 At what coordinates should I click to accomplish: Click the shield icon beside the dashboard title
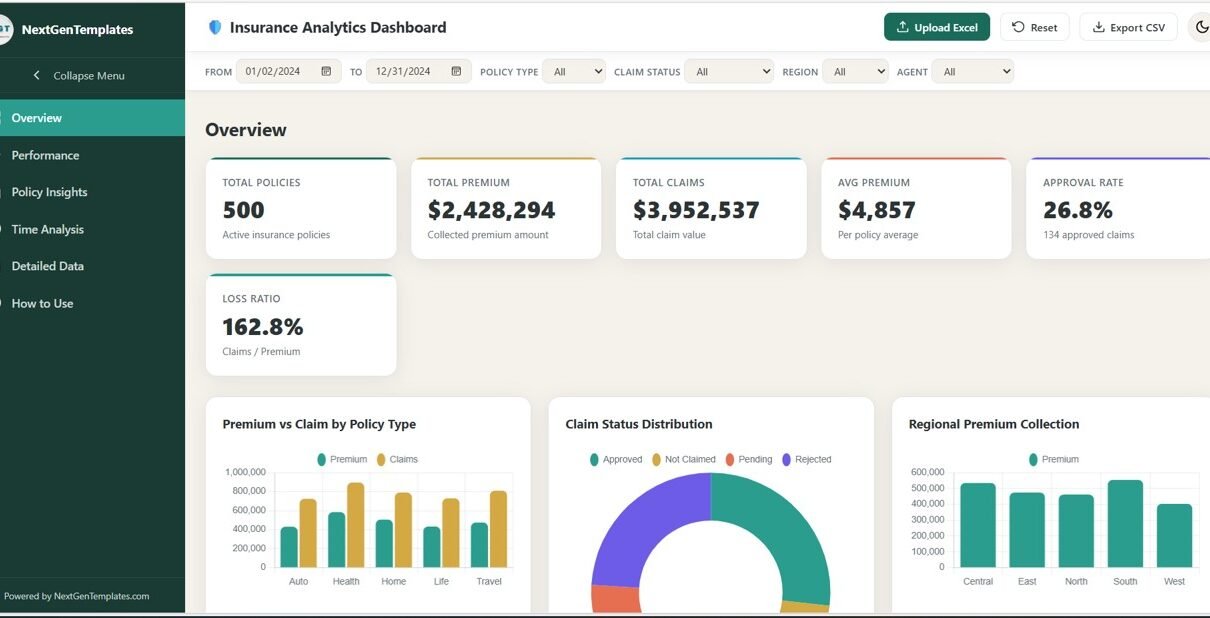215,28
